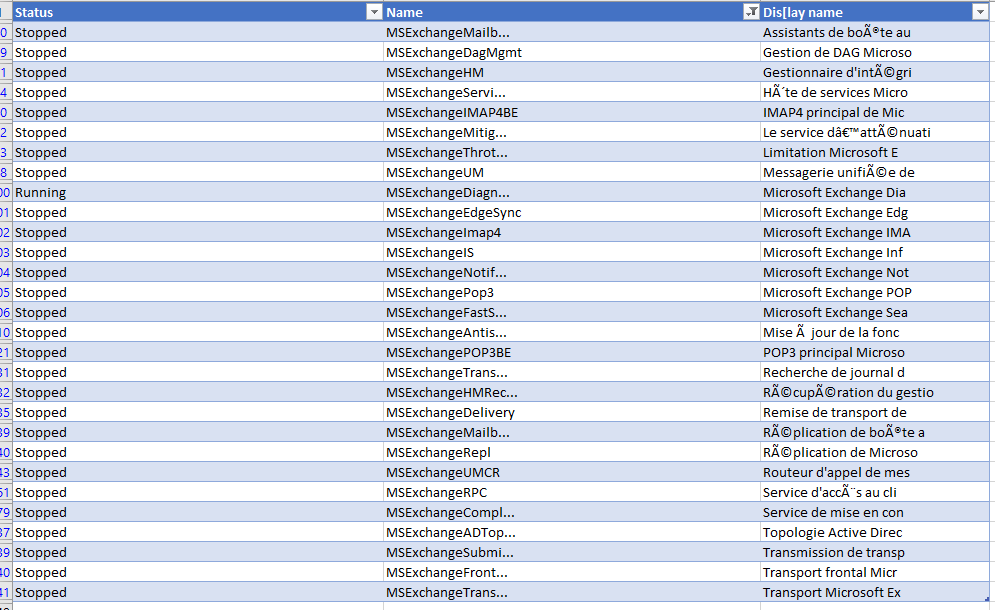
Task: Select the 'Microsoft Exchange IMA' cell
Action: coord(874,232)
